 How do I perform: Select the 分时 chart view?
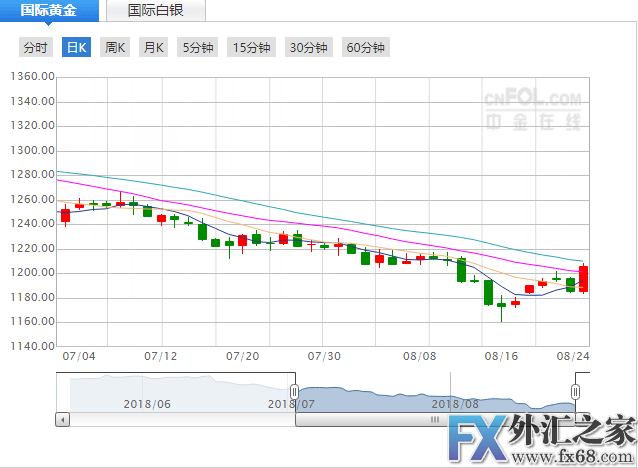[35, 47]
